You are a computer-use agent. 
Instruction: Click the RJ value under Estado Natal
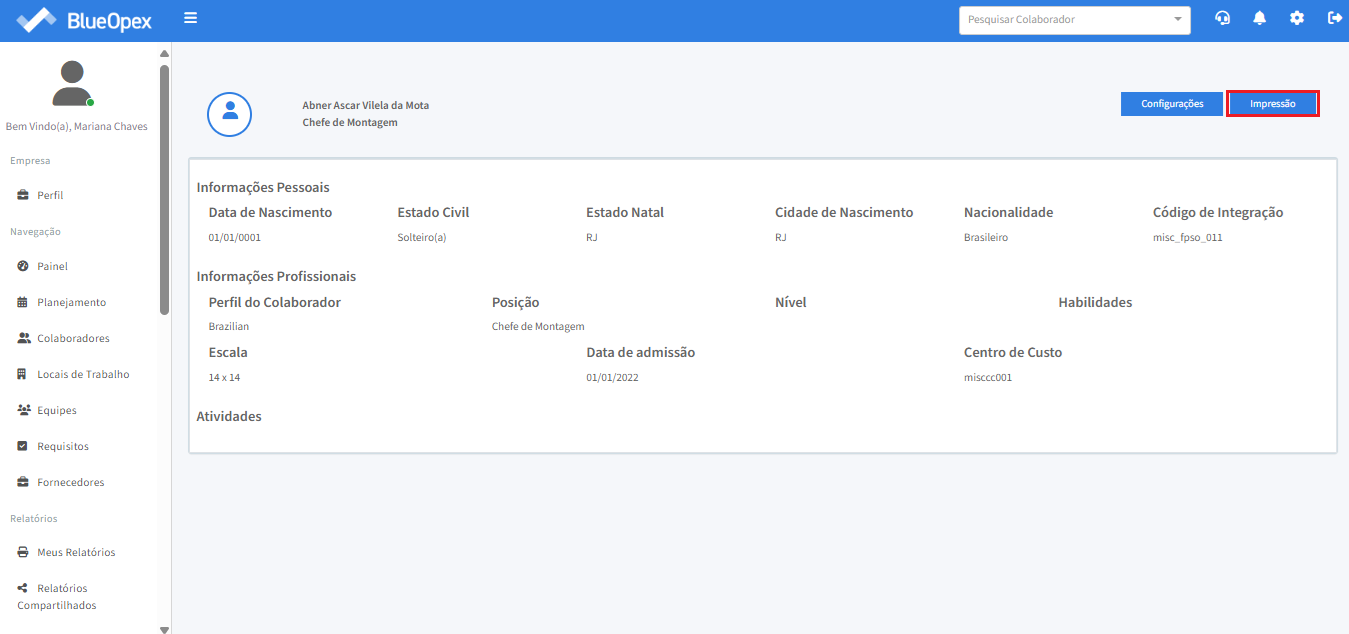point(592,238)
